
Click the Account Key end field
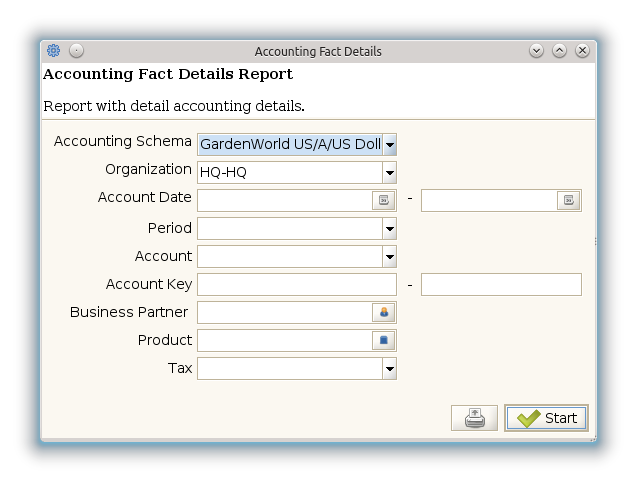click(500, 285)
